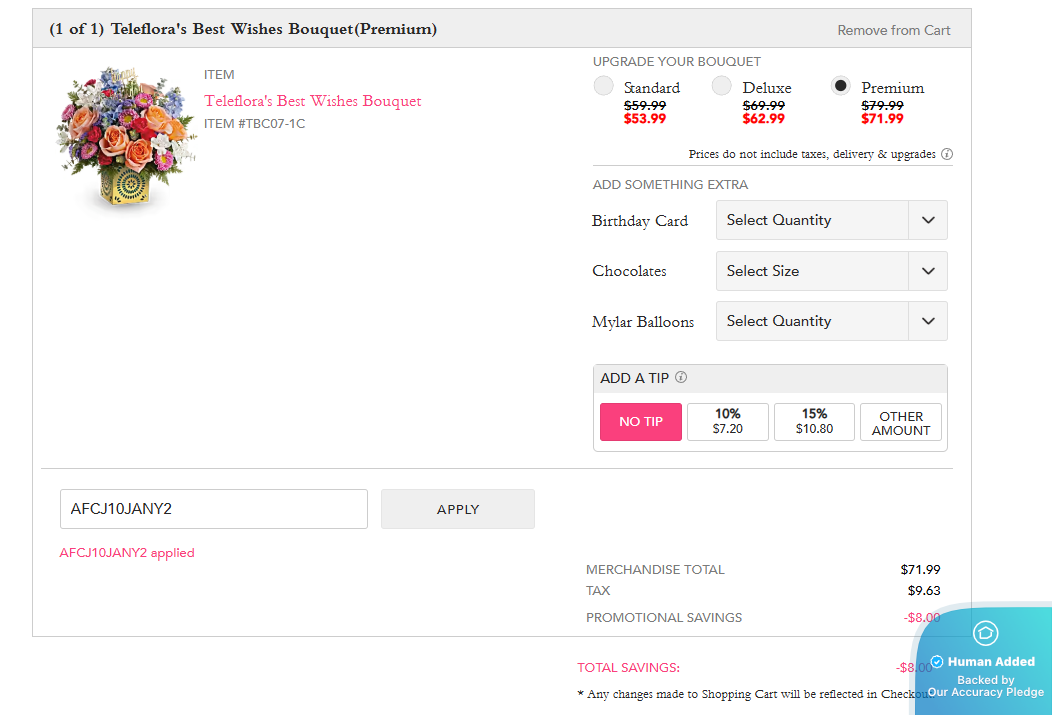Click Other Amount tip button
Viewport: 1052px width, 715px height.
tap(901, 422)
